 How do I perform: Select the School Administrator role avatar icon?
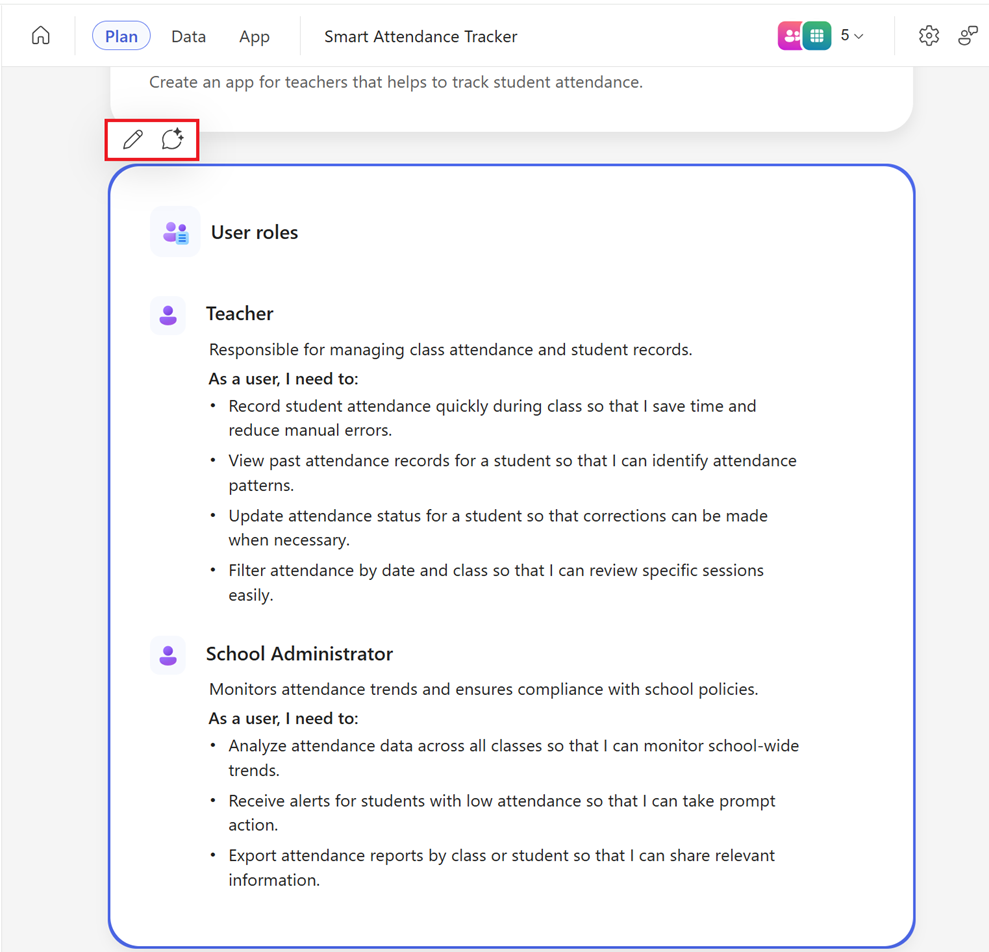[x=167, y=655]
